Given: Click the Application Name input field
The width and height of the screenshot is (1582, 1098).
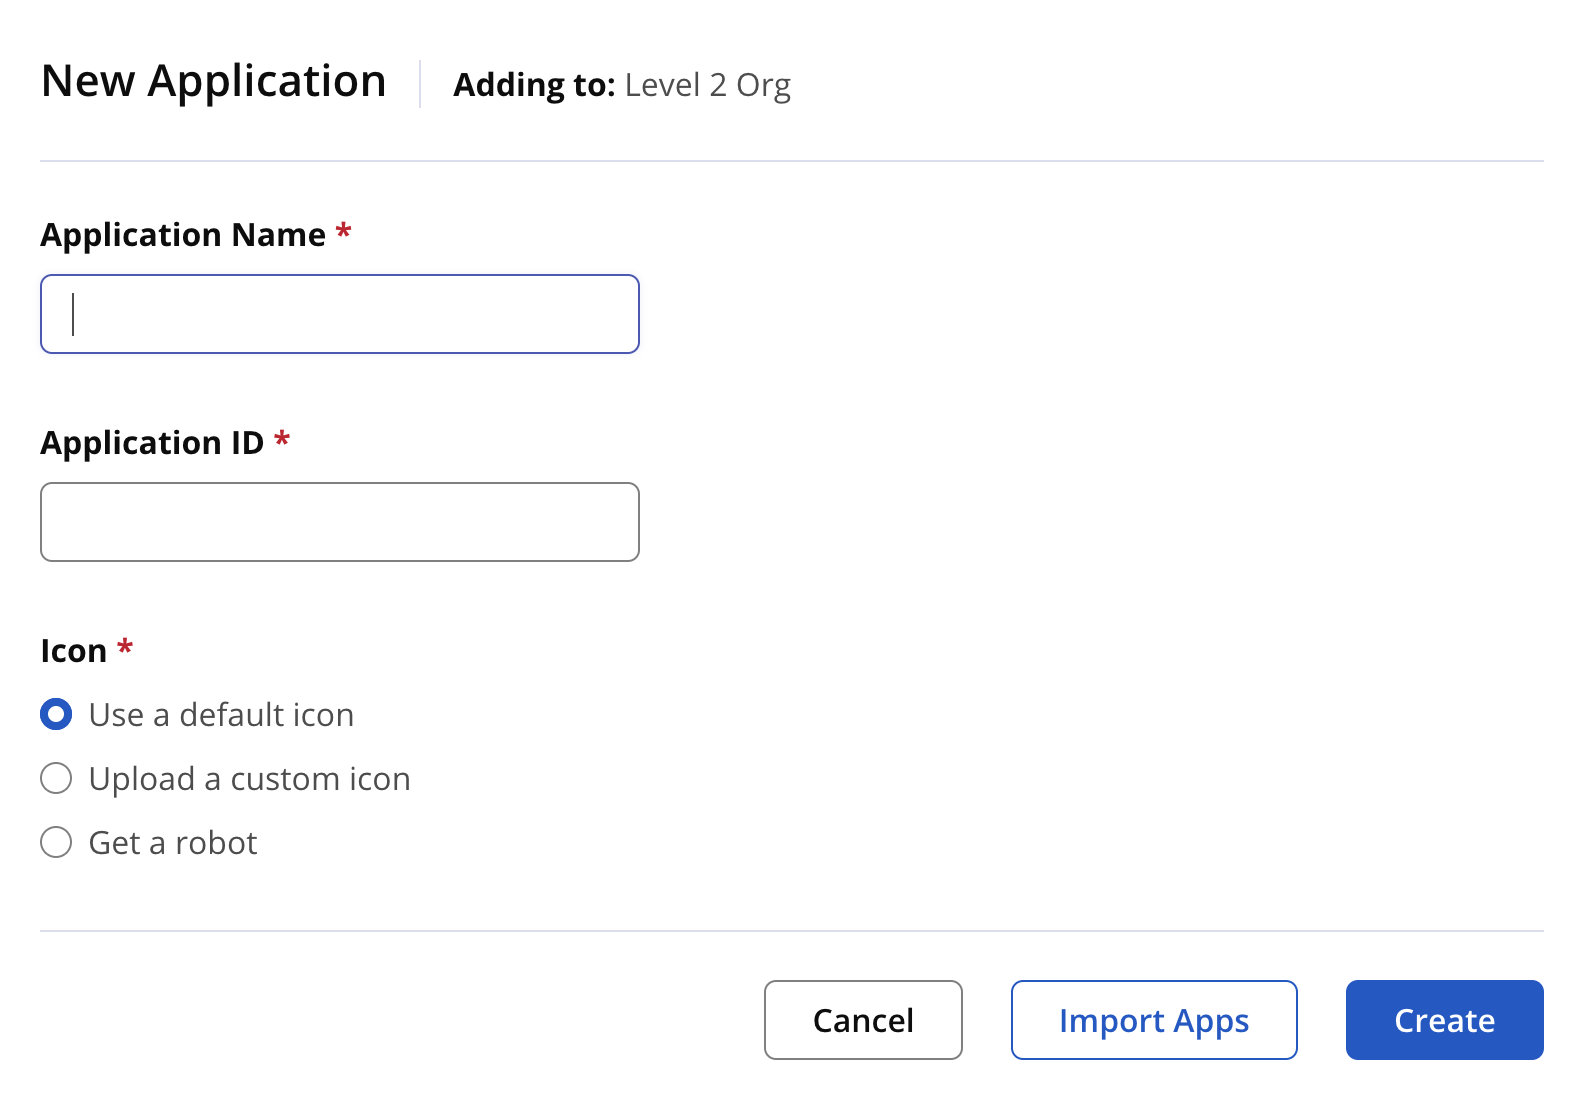Looking at the screenshot, I should click(x=340, y=314).
